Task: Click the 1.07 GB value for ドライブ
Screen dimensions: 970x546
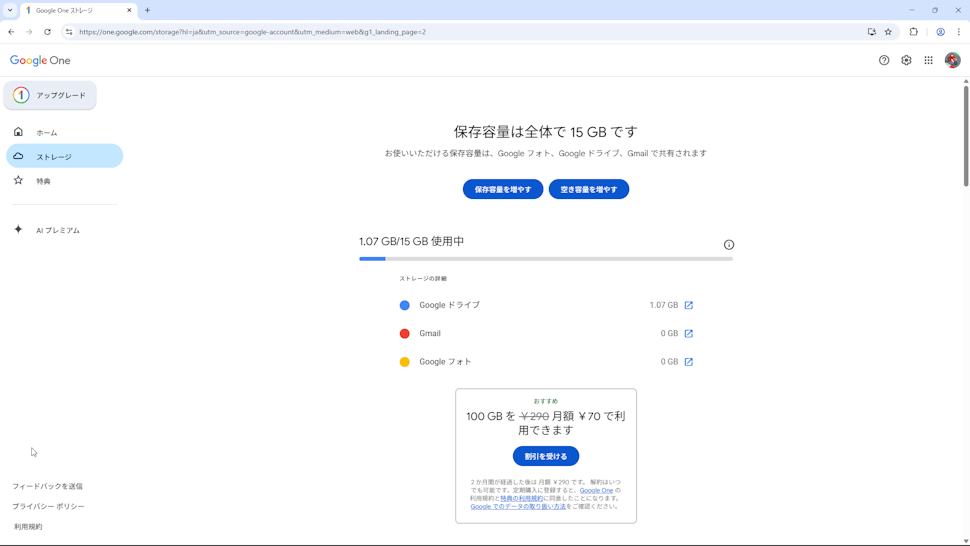Action: (664, 305)
